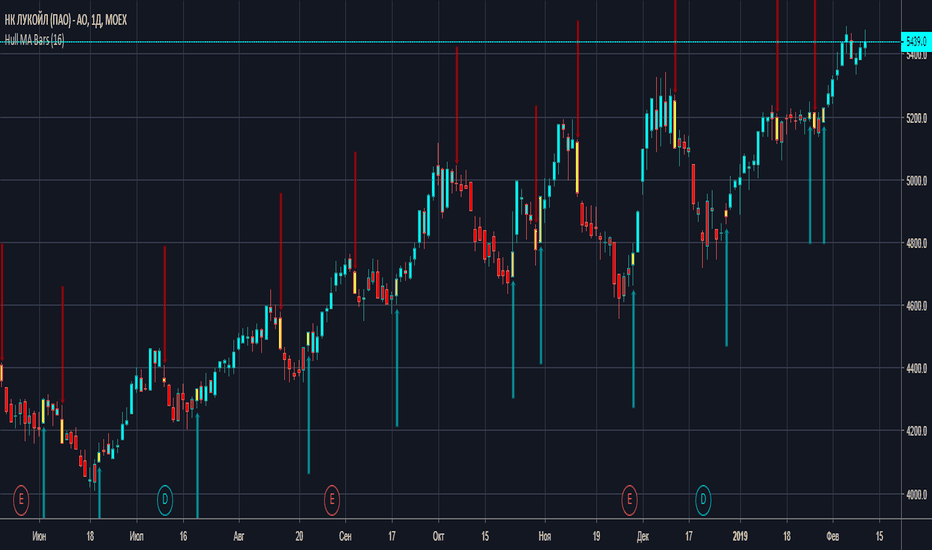
Task: Click the Ноя date label
Action: point(544,536)
